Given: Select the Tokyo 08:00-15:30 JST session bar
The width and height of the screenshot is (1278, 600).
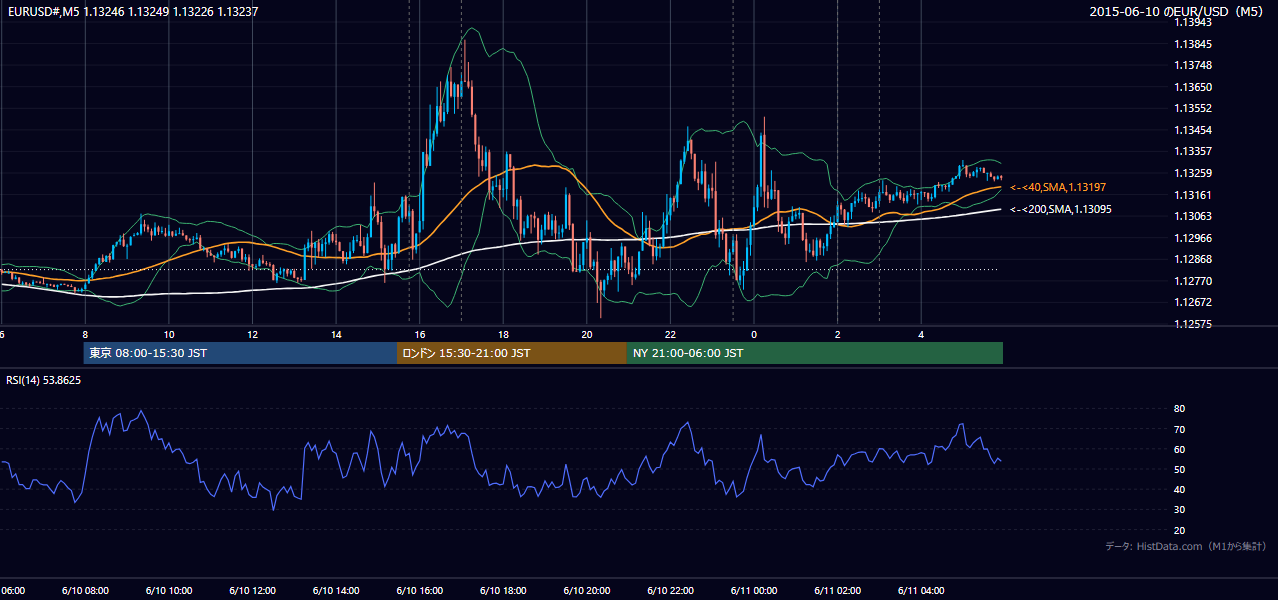Looking at the screenshot, I should (x=240, y=353).
